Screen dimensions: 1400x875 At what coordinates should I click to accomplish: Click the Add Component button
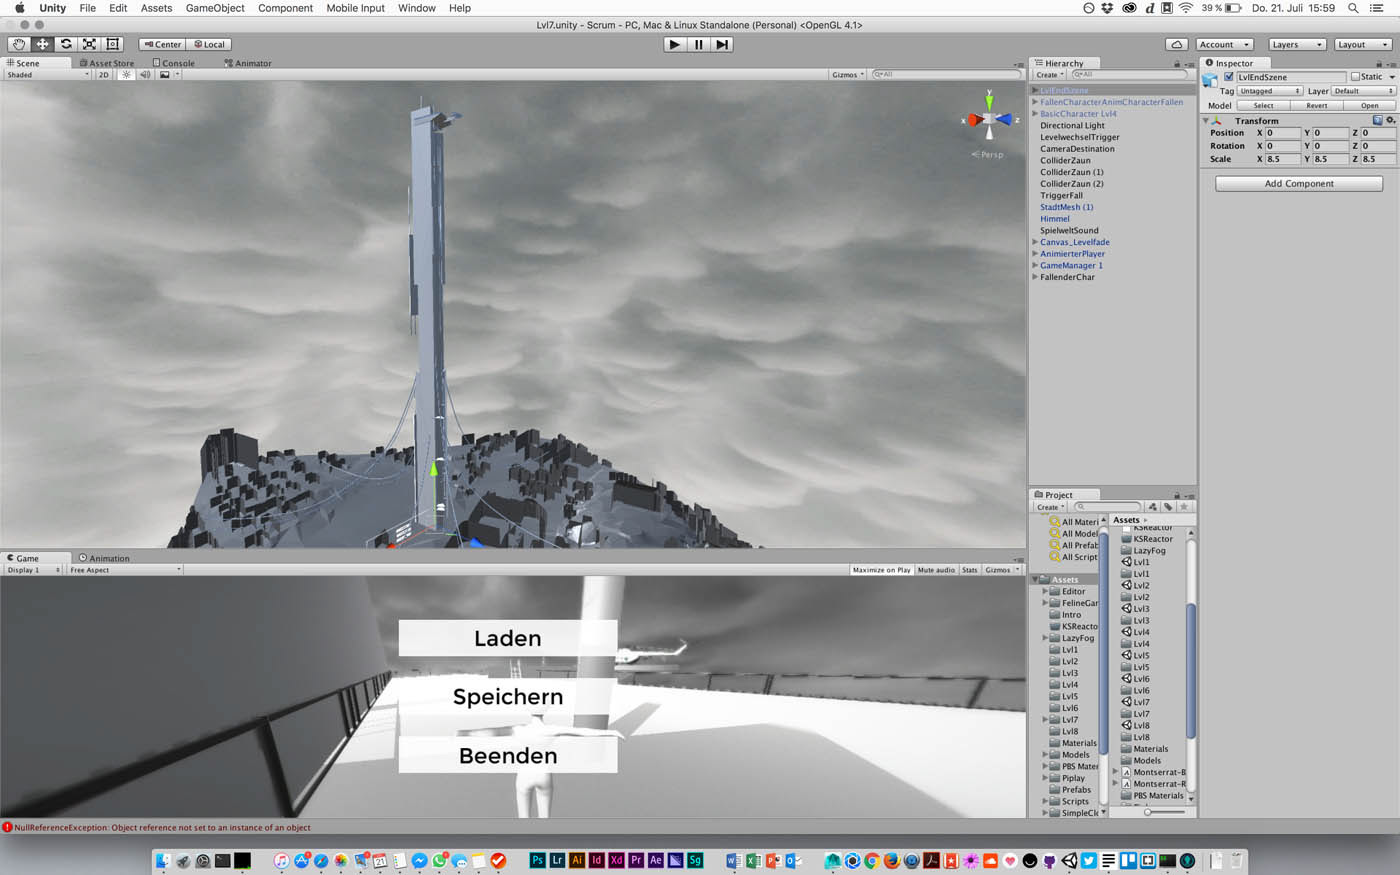(1299, 184)
